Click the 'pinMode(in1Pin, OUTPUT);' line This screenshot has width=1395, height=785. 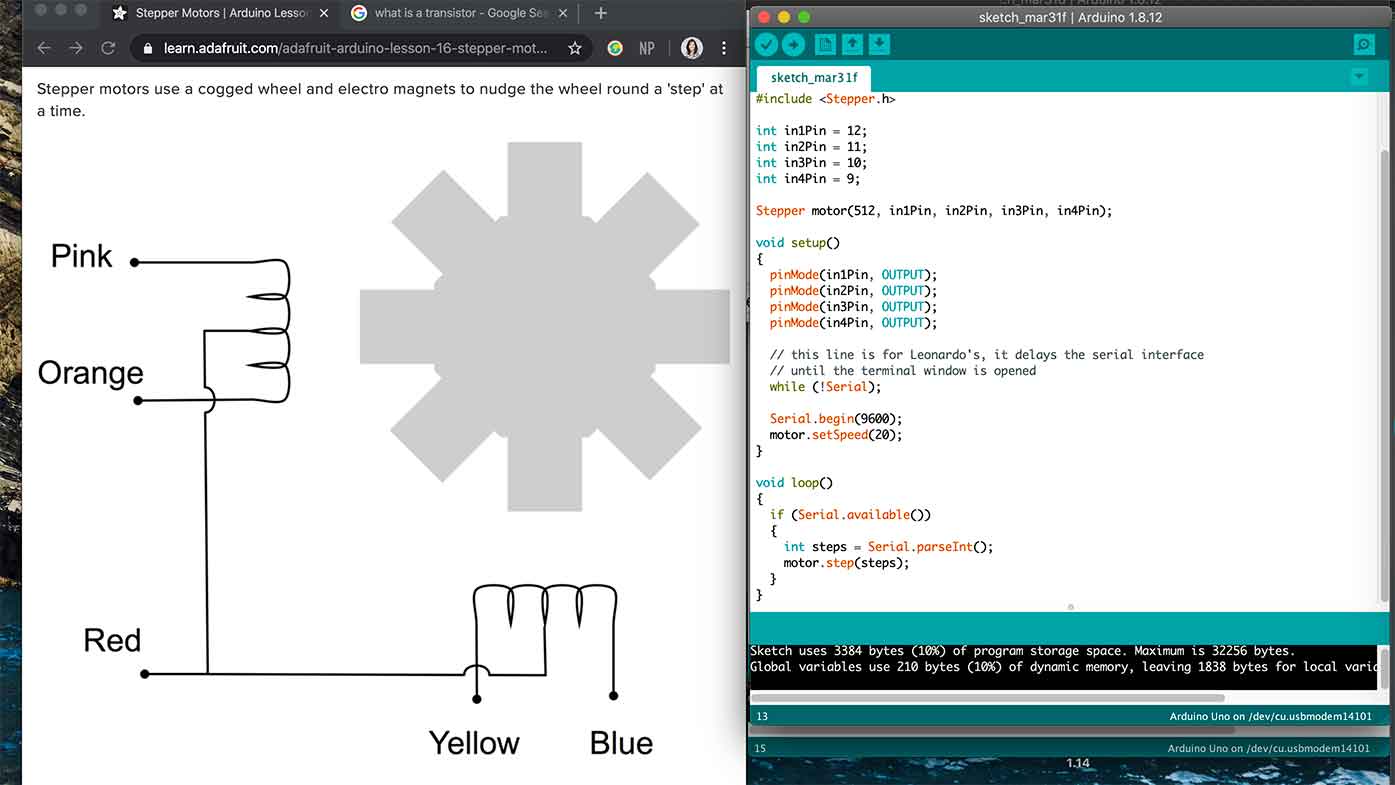853,275
